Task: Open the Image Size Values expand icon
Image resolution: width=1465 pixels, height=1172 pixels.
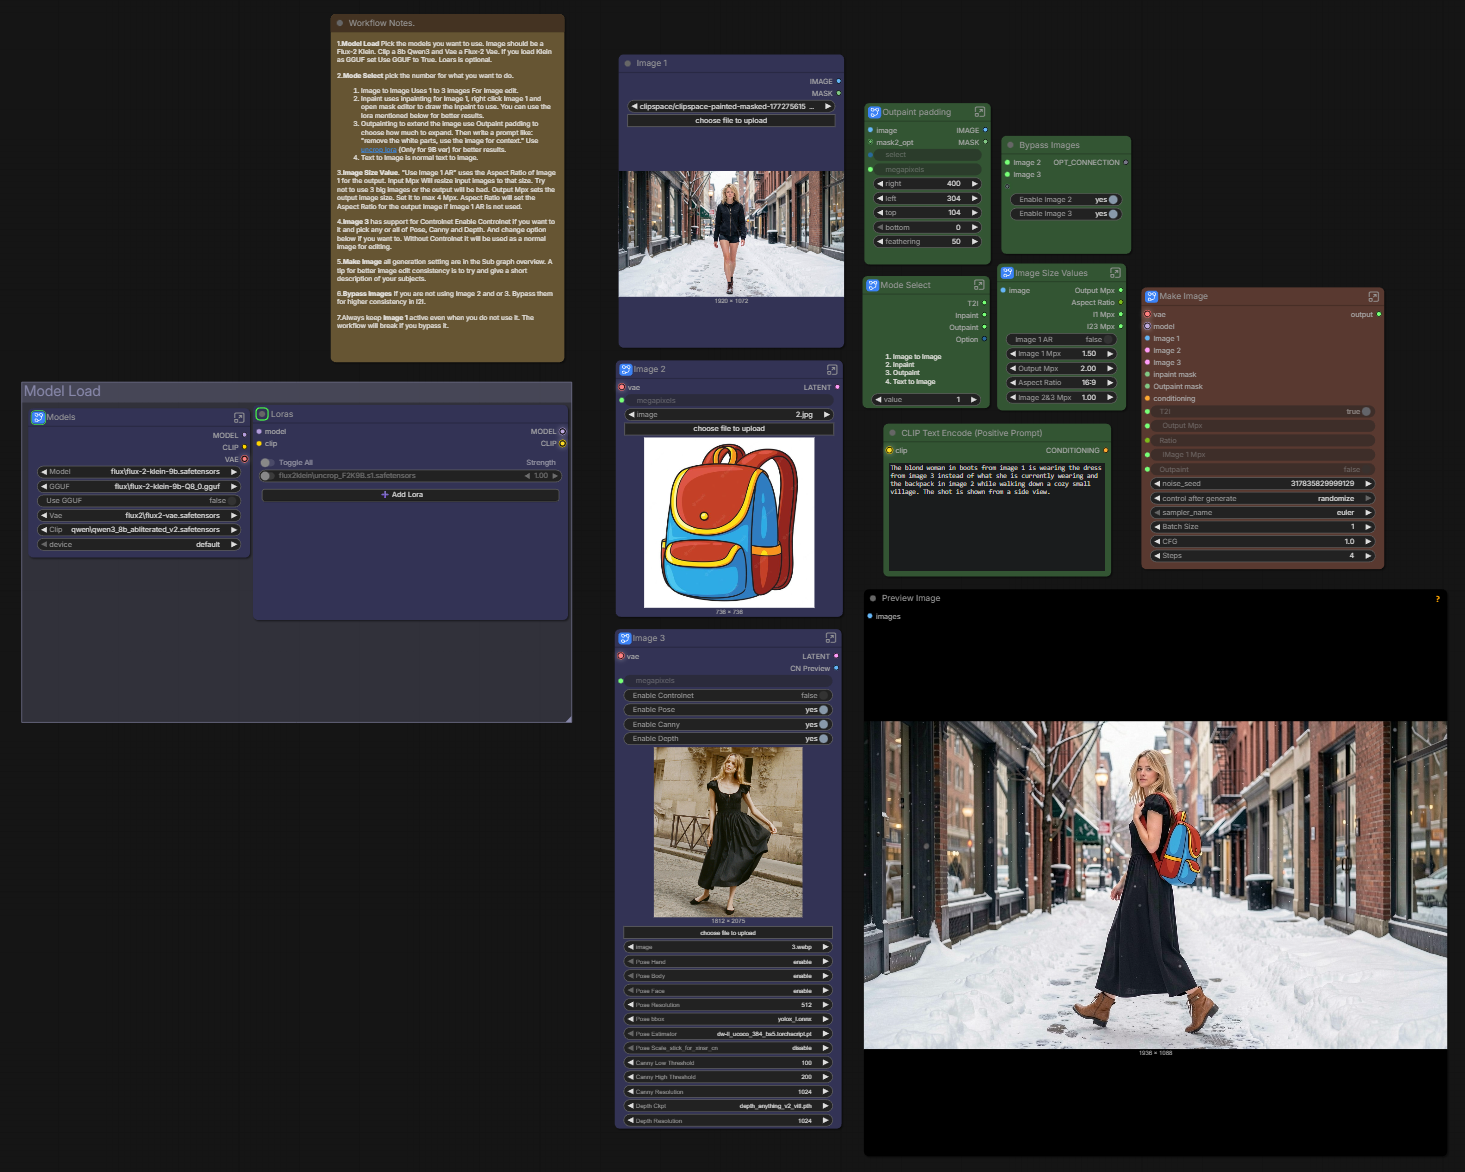Action: coord(1115,273)
